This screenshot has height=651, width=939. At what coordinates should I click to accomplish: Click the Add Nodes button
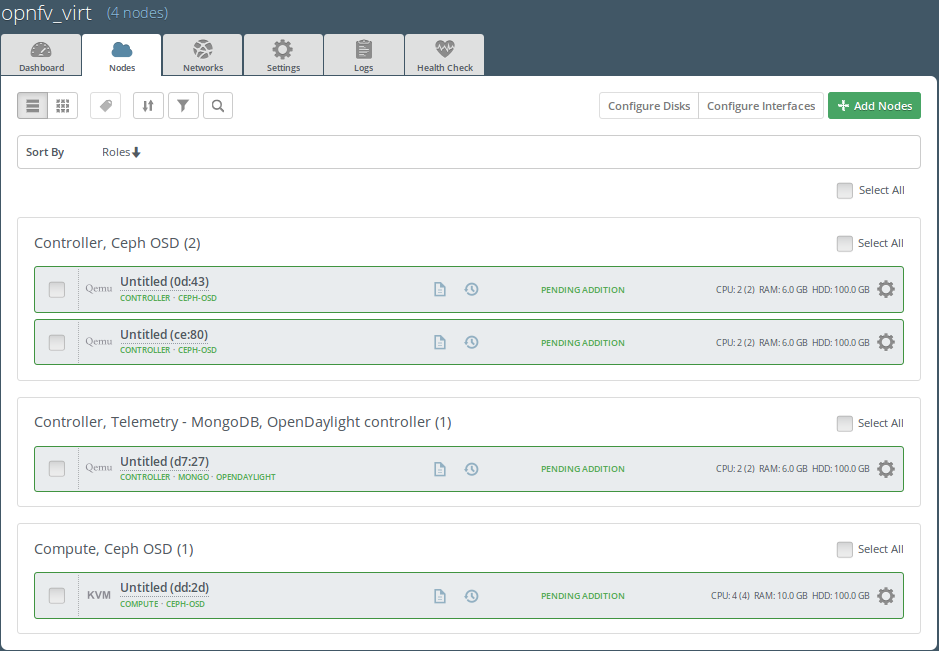click(874, 106)
